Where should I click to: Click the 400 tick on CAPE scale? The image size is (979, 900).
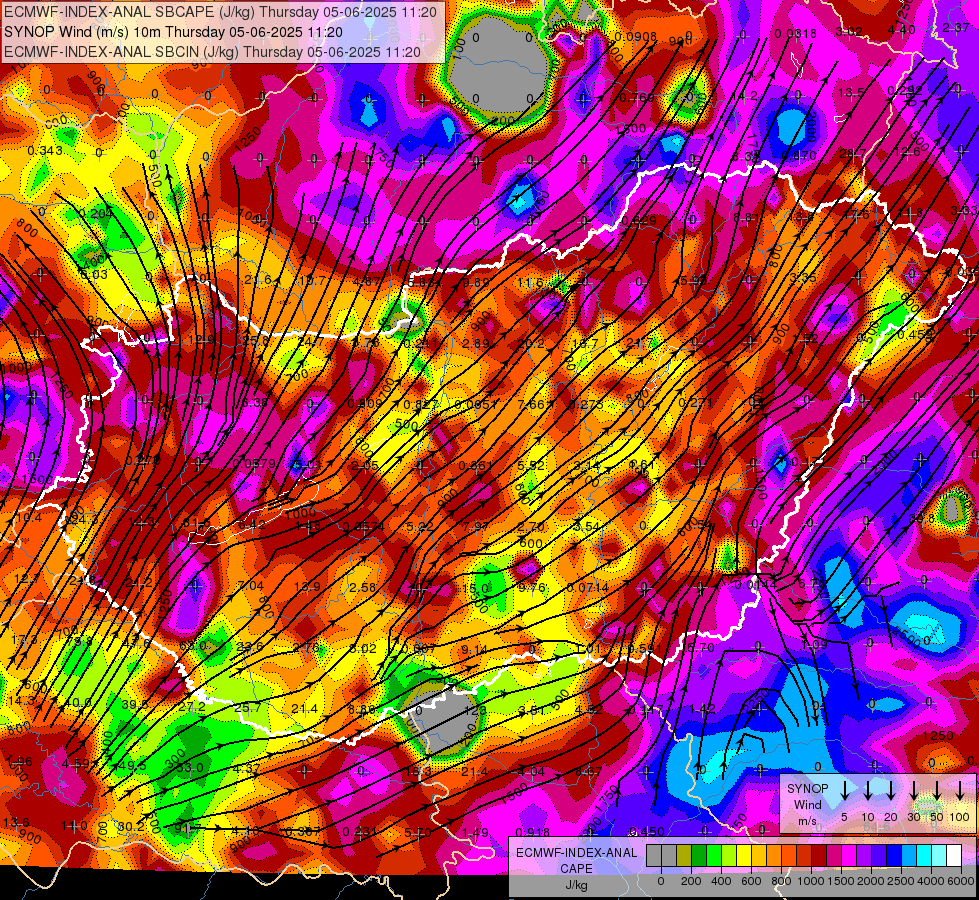721,881
